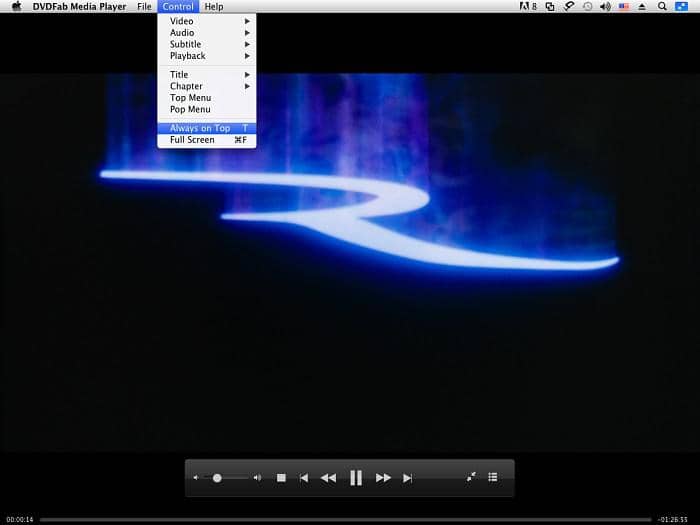Viewport: 700px width, 525px height.
Task: Skip to the previous chapter
Action: [304, 478]
